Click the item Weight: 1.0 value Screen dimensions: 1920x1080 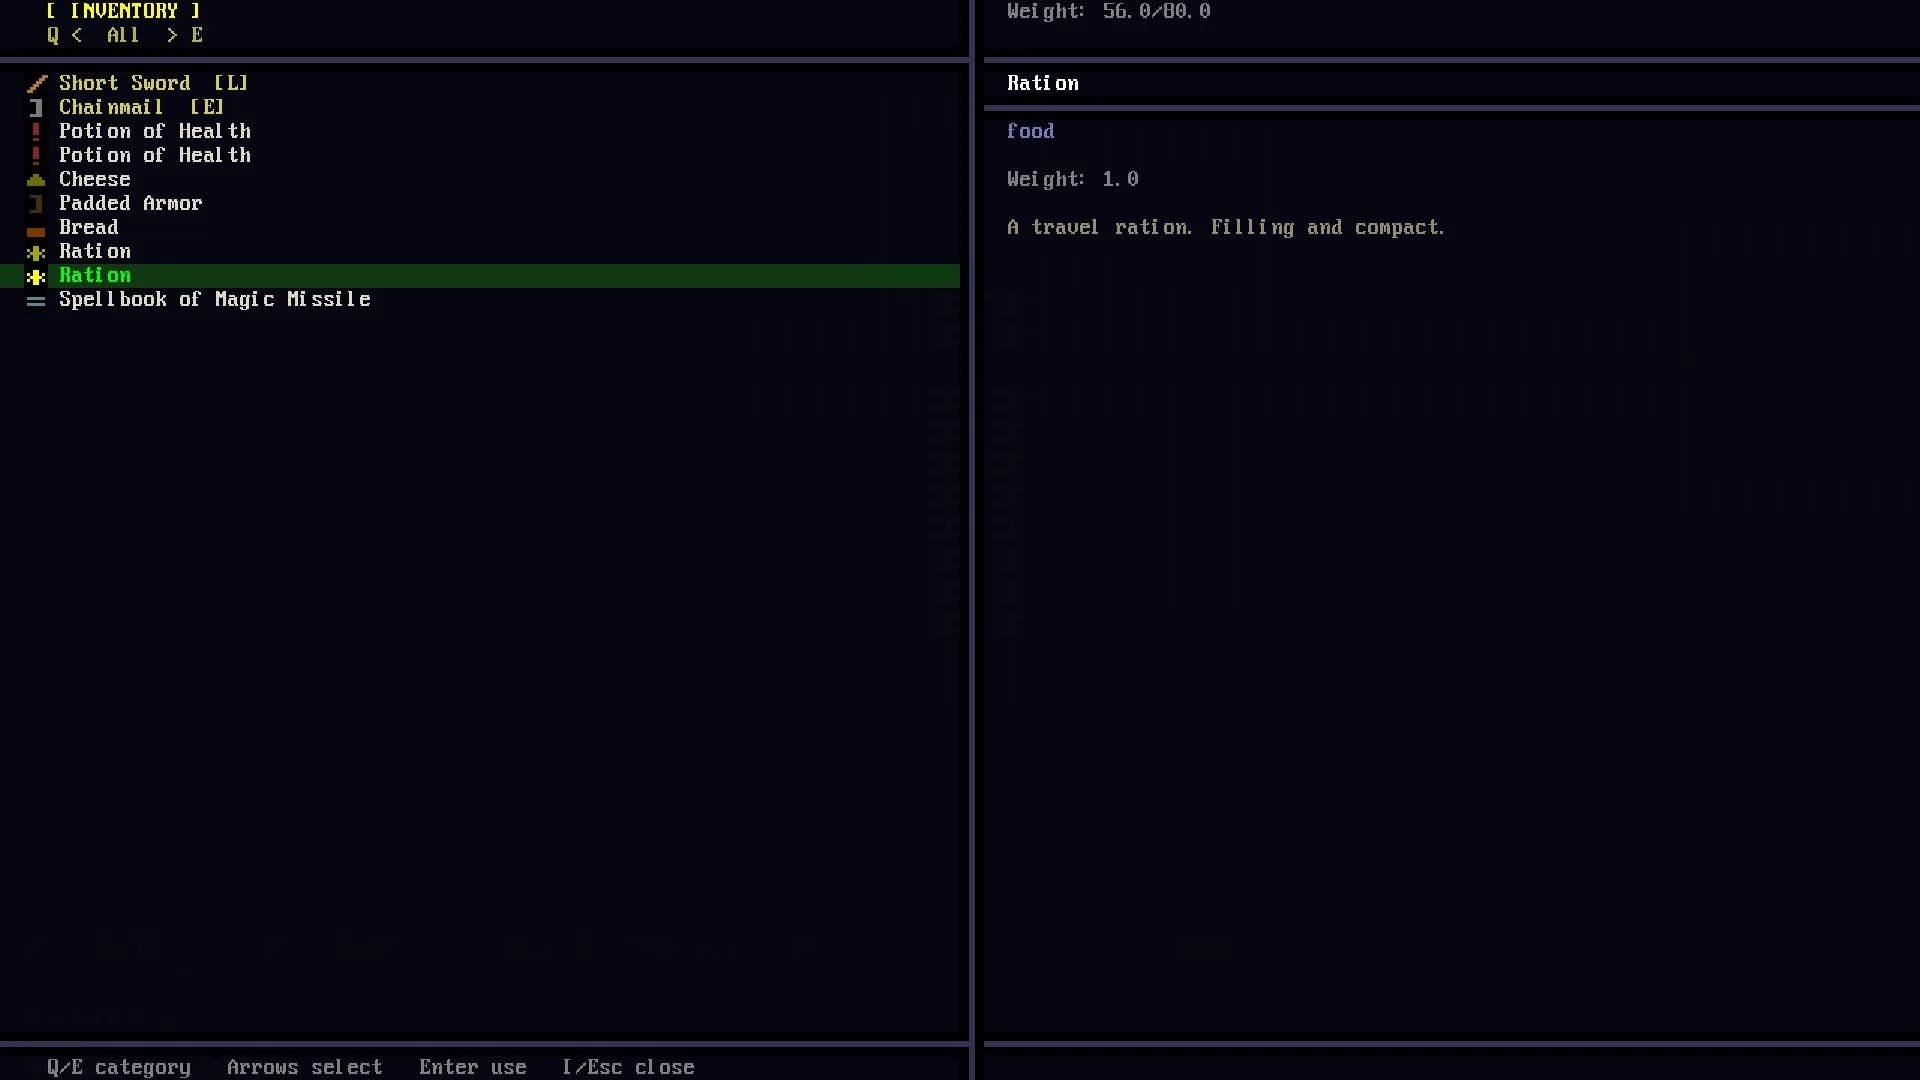1073,179
